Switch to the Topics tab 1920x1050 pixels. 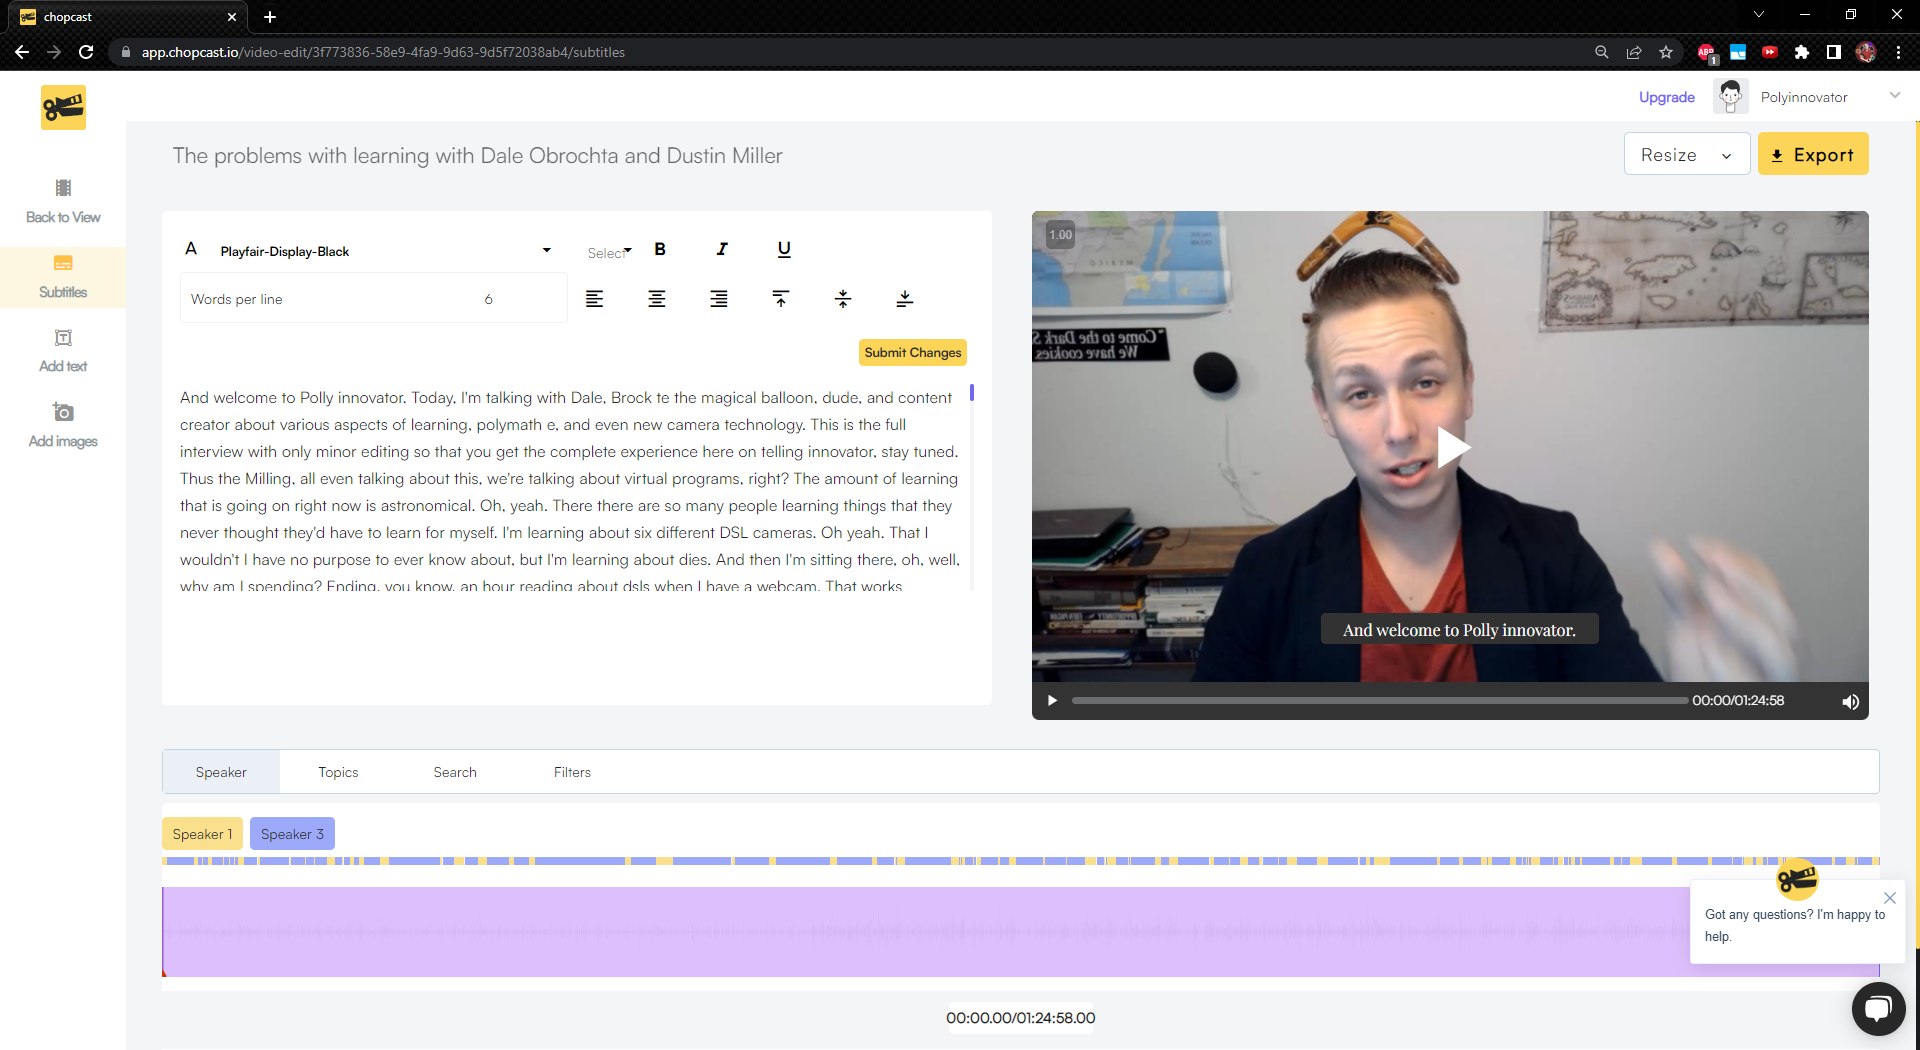[338, 772]
